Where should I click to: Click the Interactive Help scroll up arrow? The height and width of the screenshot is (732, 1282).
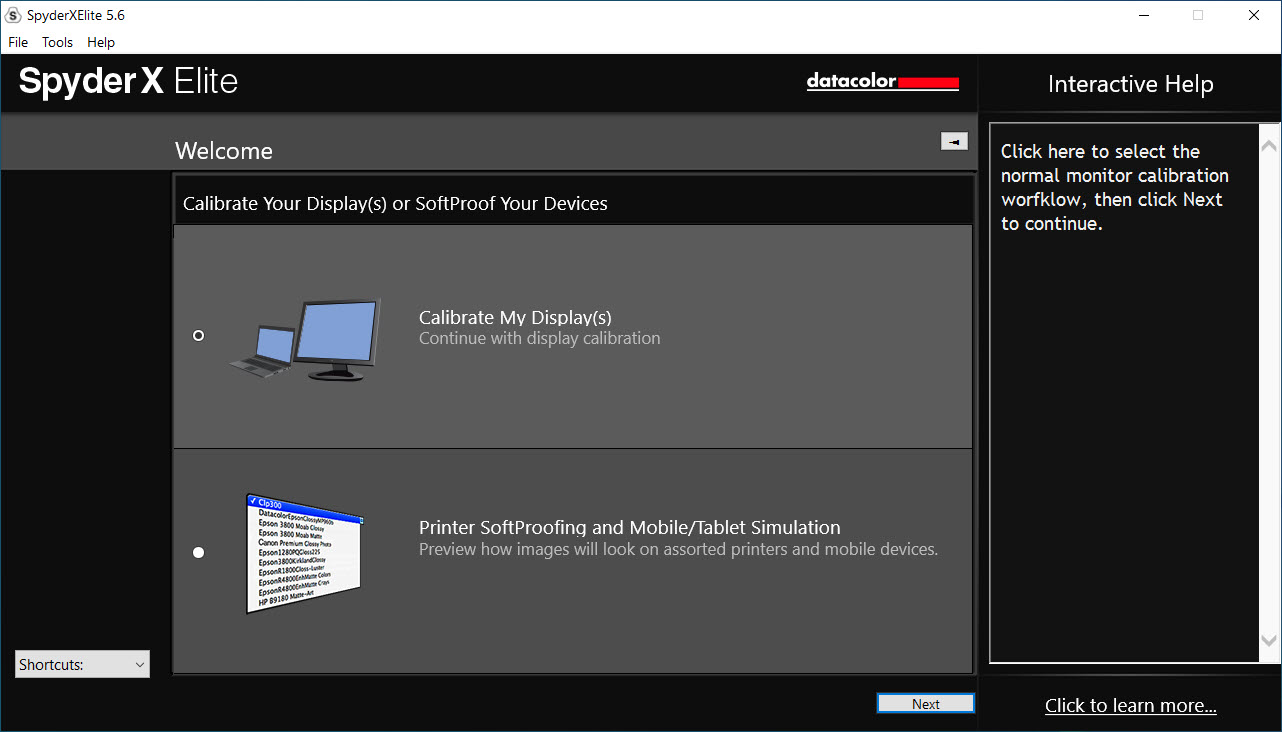click(1269, 145)
